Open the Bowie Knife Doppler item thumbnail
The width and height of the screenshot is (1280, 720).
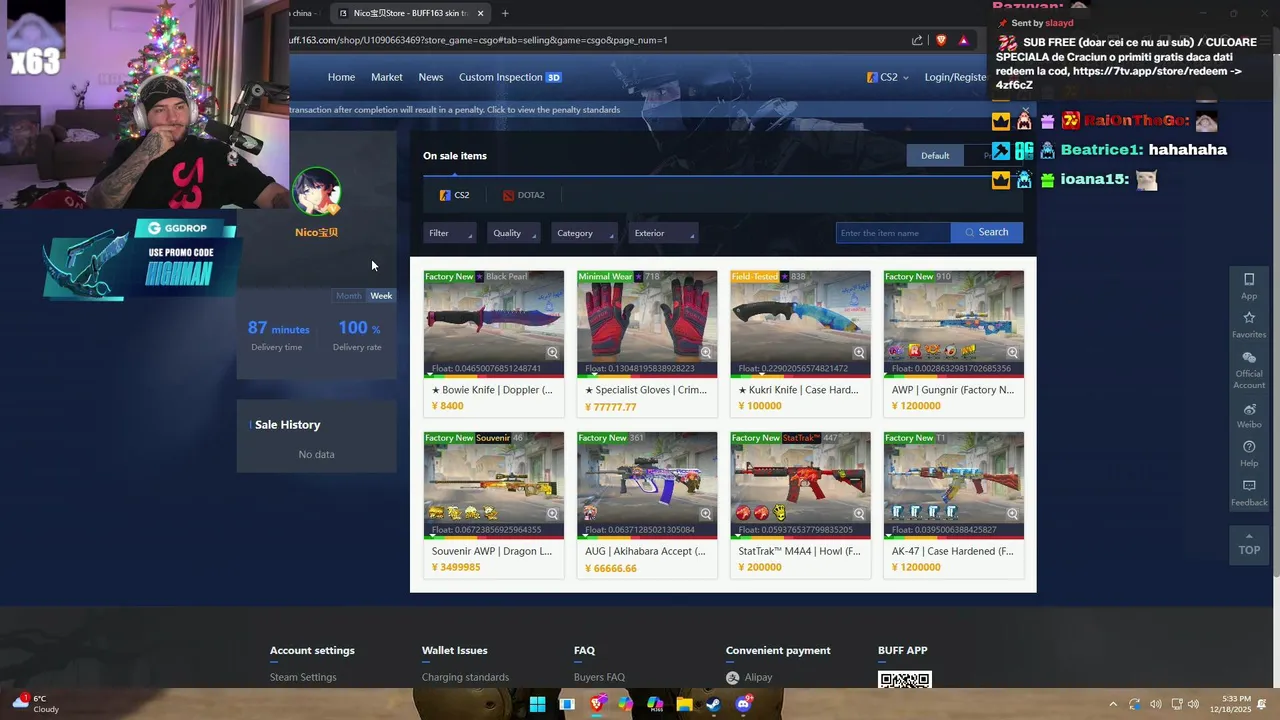point(493,323)
